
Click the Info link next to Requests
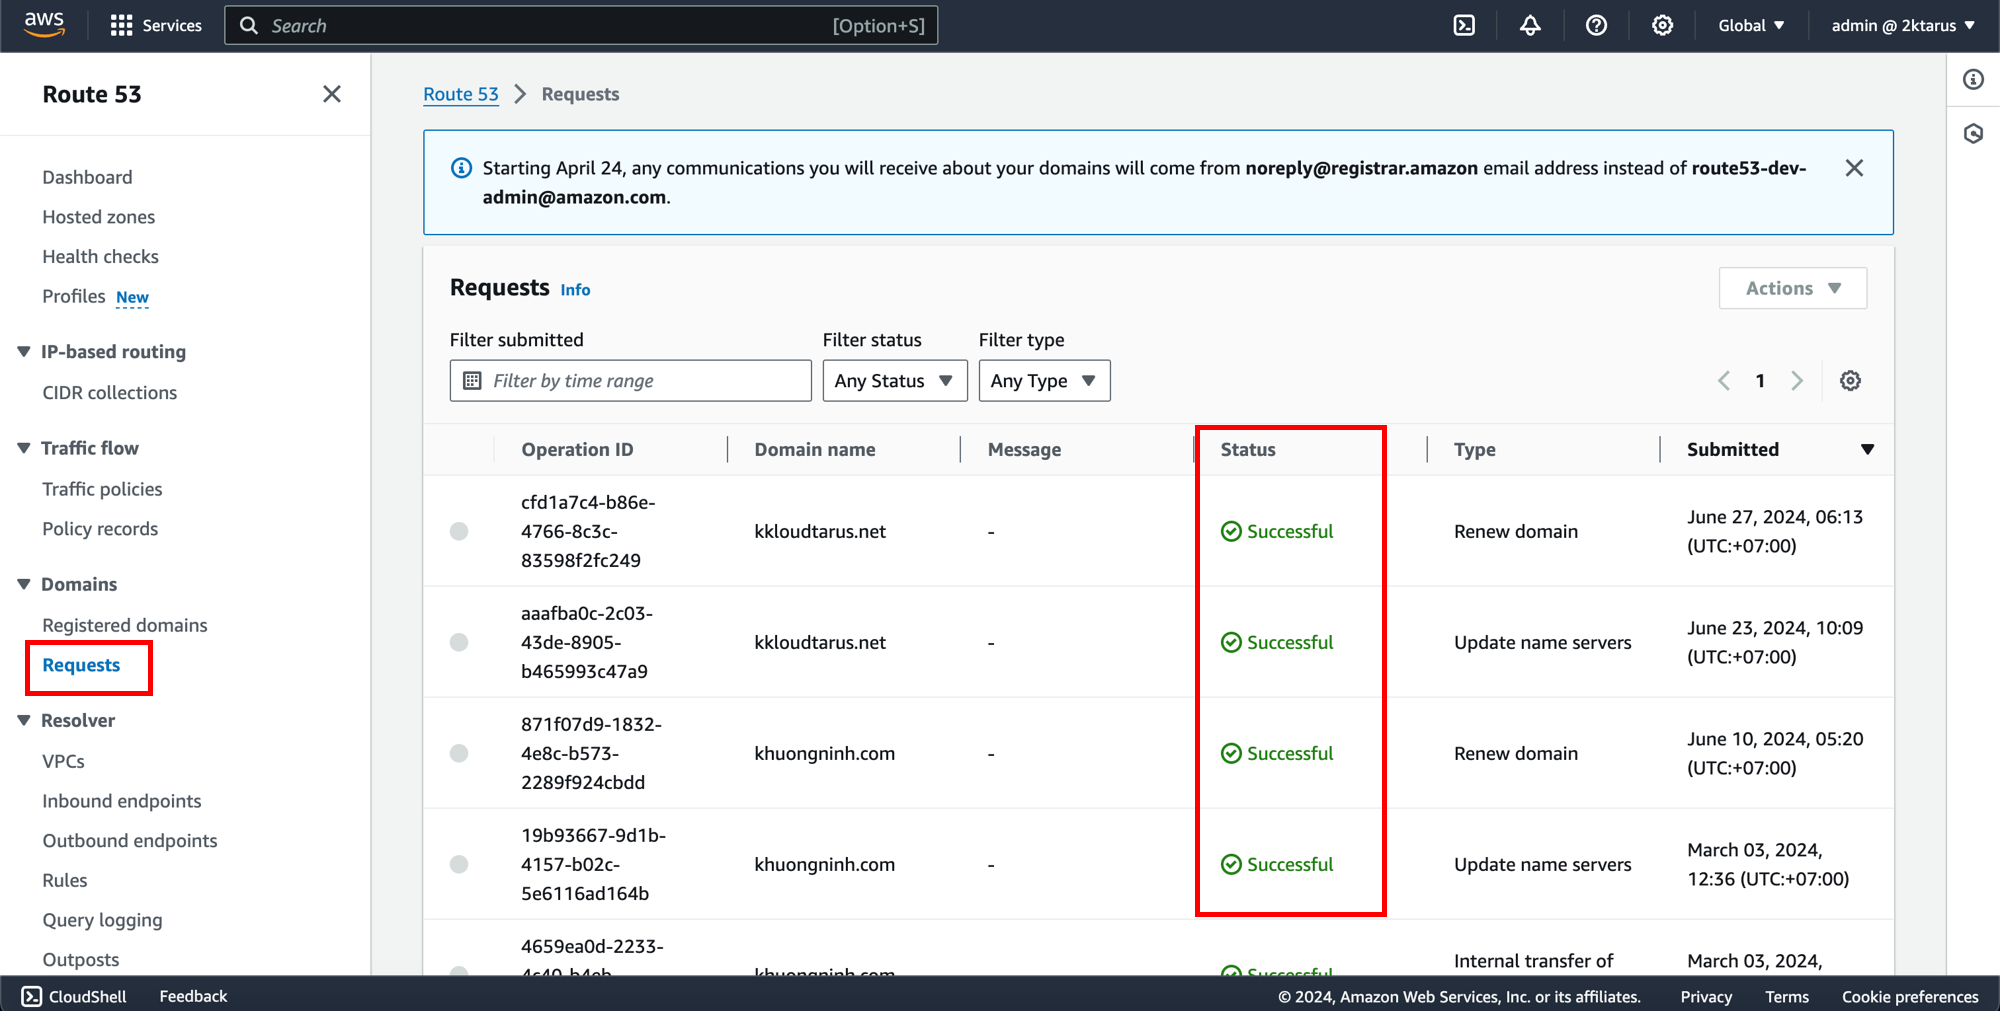pos(575,289)
